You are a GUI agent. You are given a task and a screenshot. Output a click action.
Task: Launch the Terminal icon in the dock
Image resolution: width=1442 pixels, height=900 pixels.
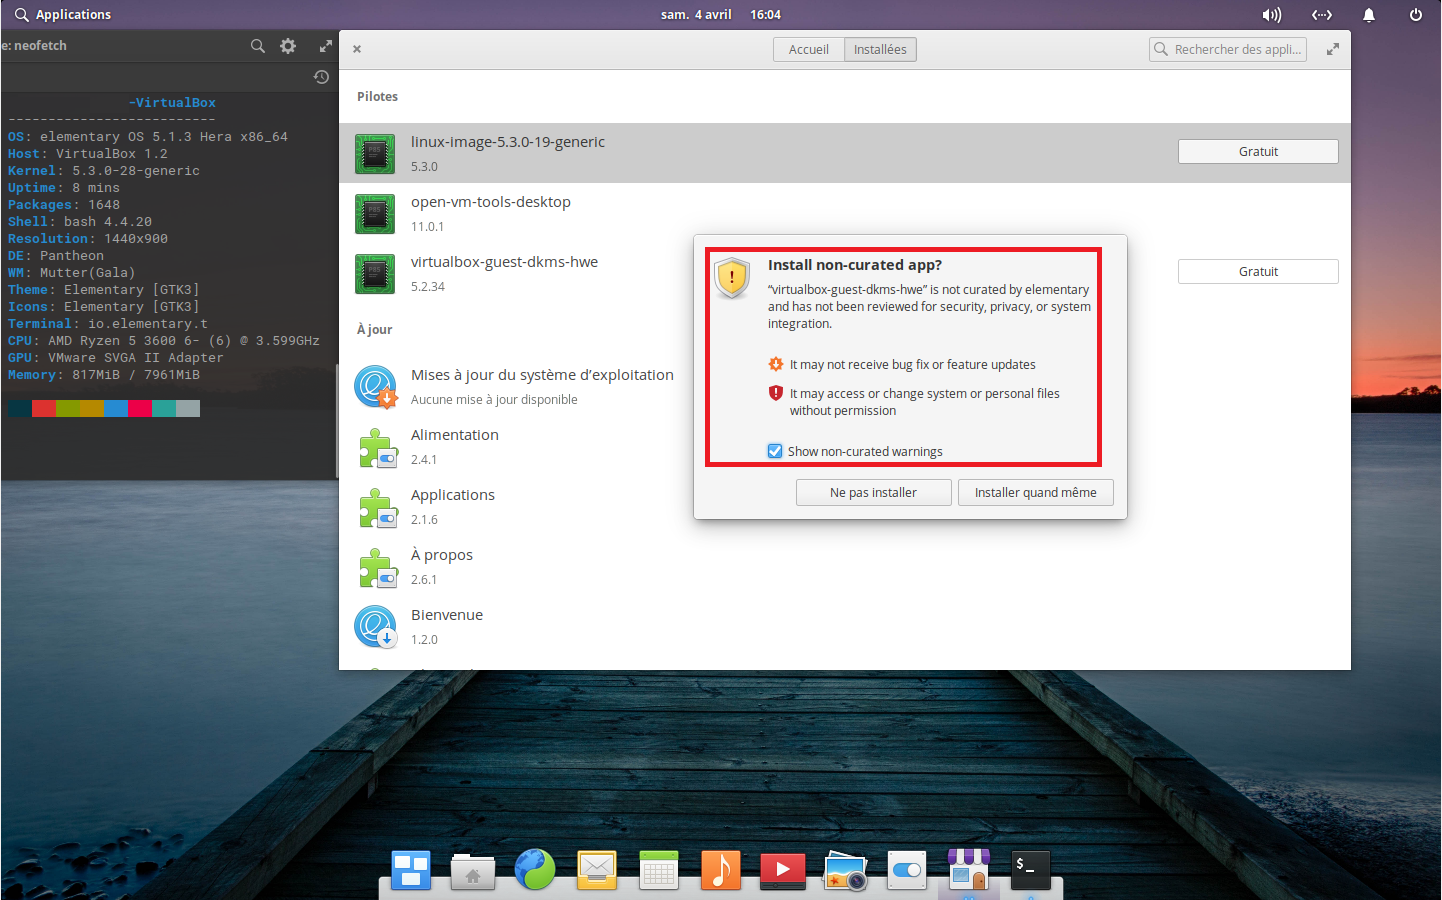1030,870
